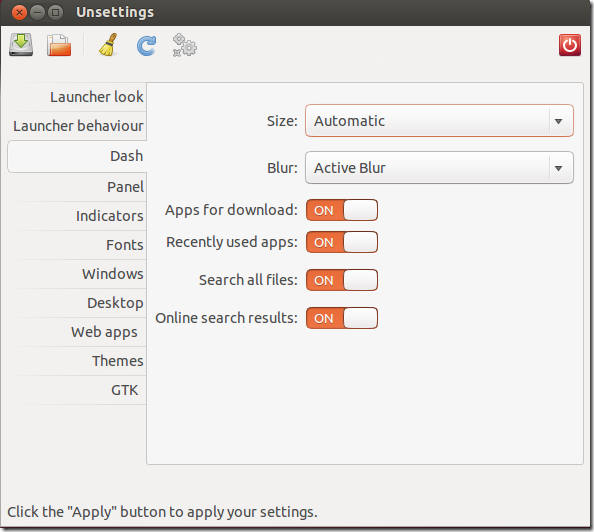594x532 pixels.
Task: Click the grey gears Apply icon
Action: click(x=184, y=45)
